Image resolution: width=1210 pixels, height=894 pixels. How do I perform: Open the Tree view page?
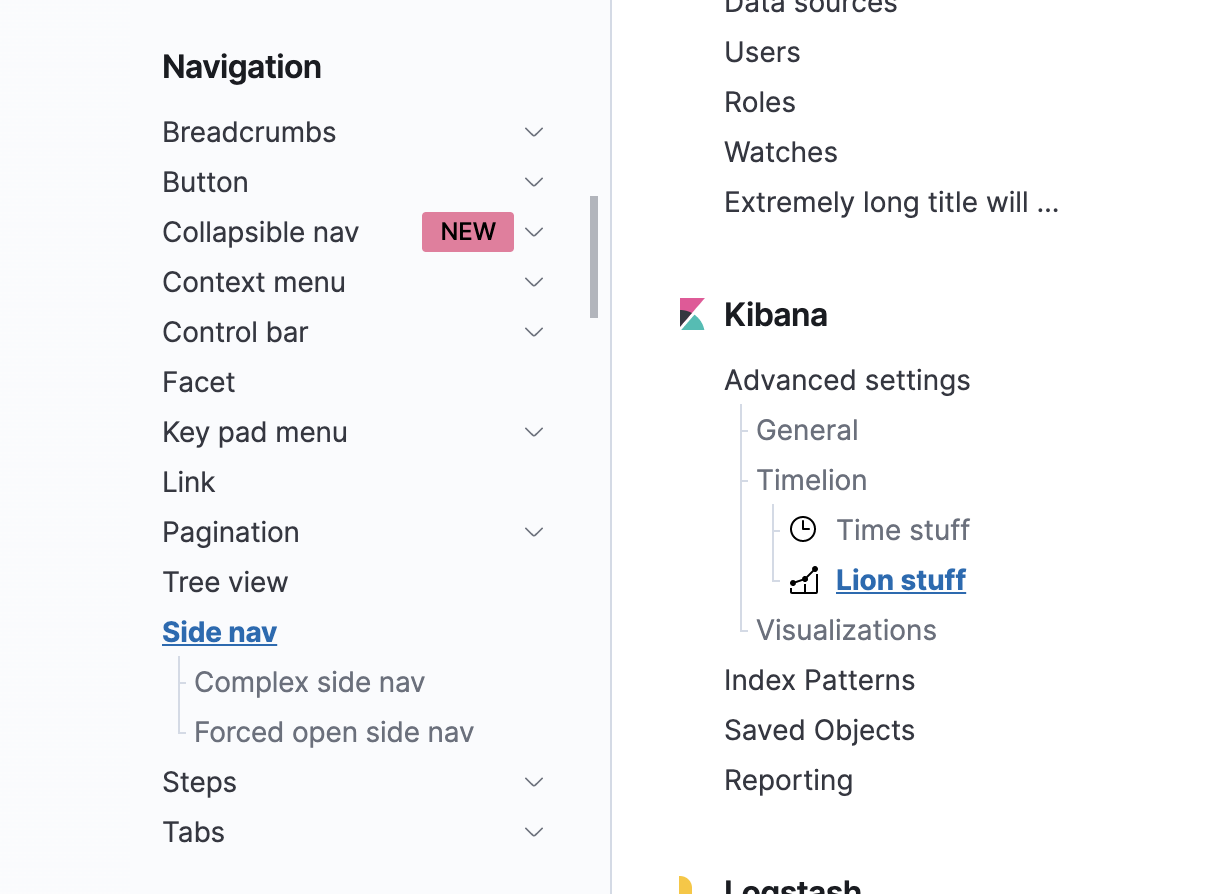point(225,582)
